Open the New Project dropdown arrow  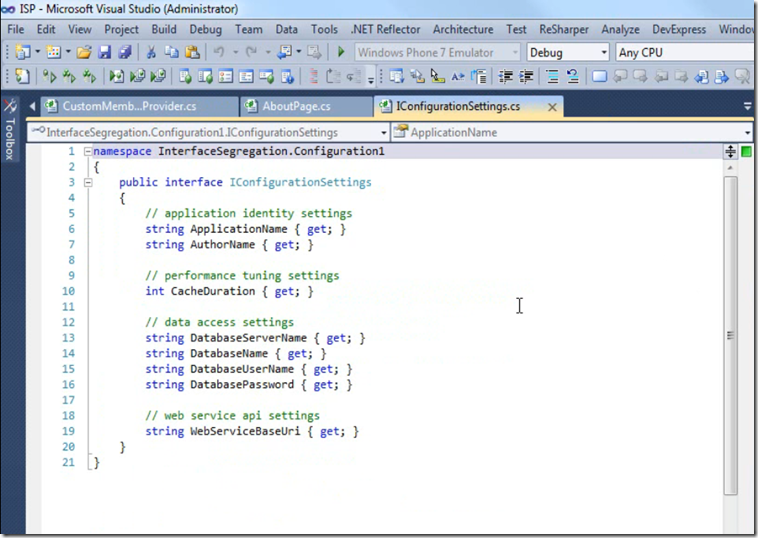37,52
